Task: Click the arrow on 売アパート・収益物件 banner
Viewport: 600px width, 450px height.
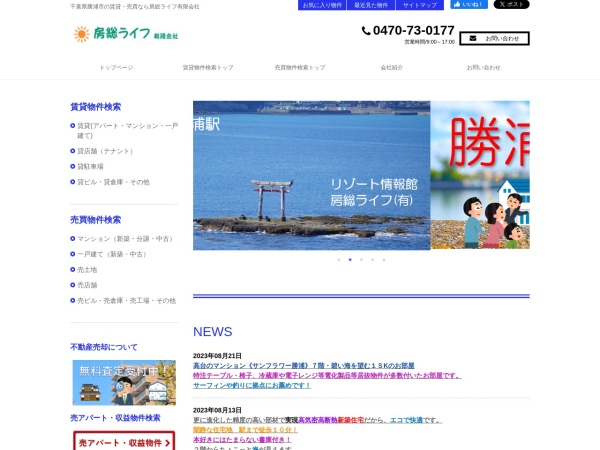Action: pos(167,443)
